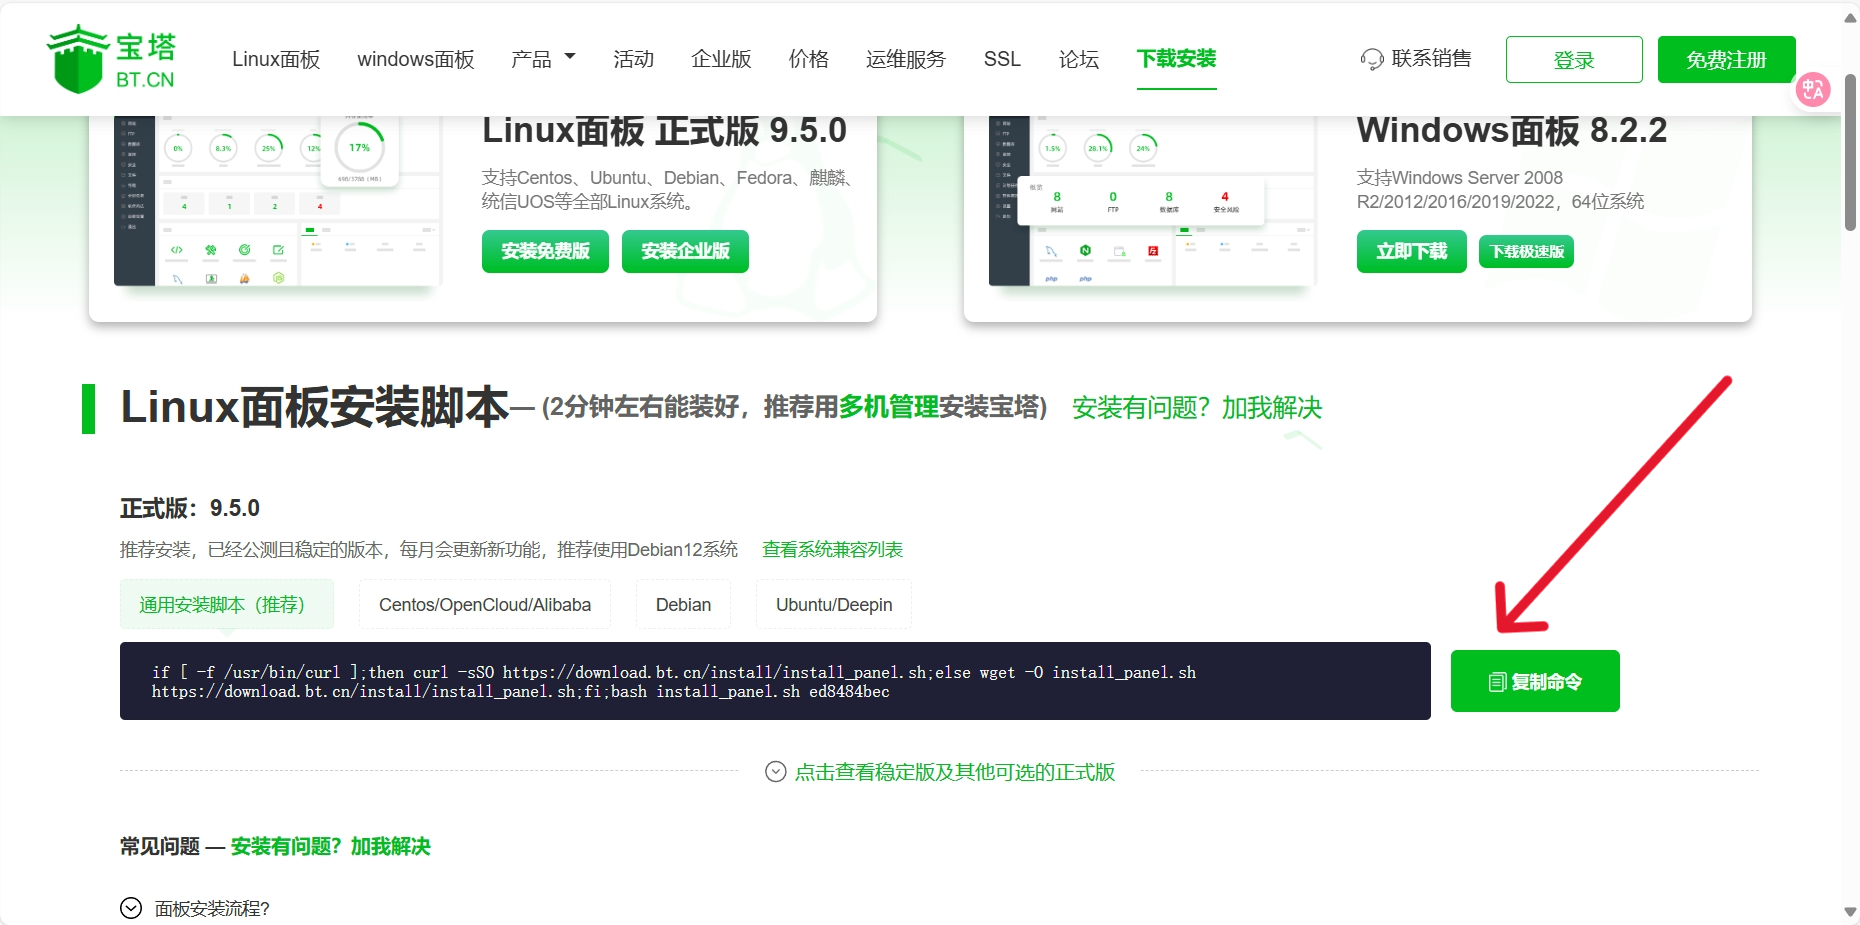Click the Linux面板 正式版 9.5.0 title
1860x925 pixels.
(x=664, y=131)
